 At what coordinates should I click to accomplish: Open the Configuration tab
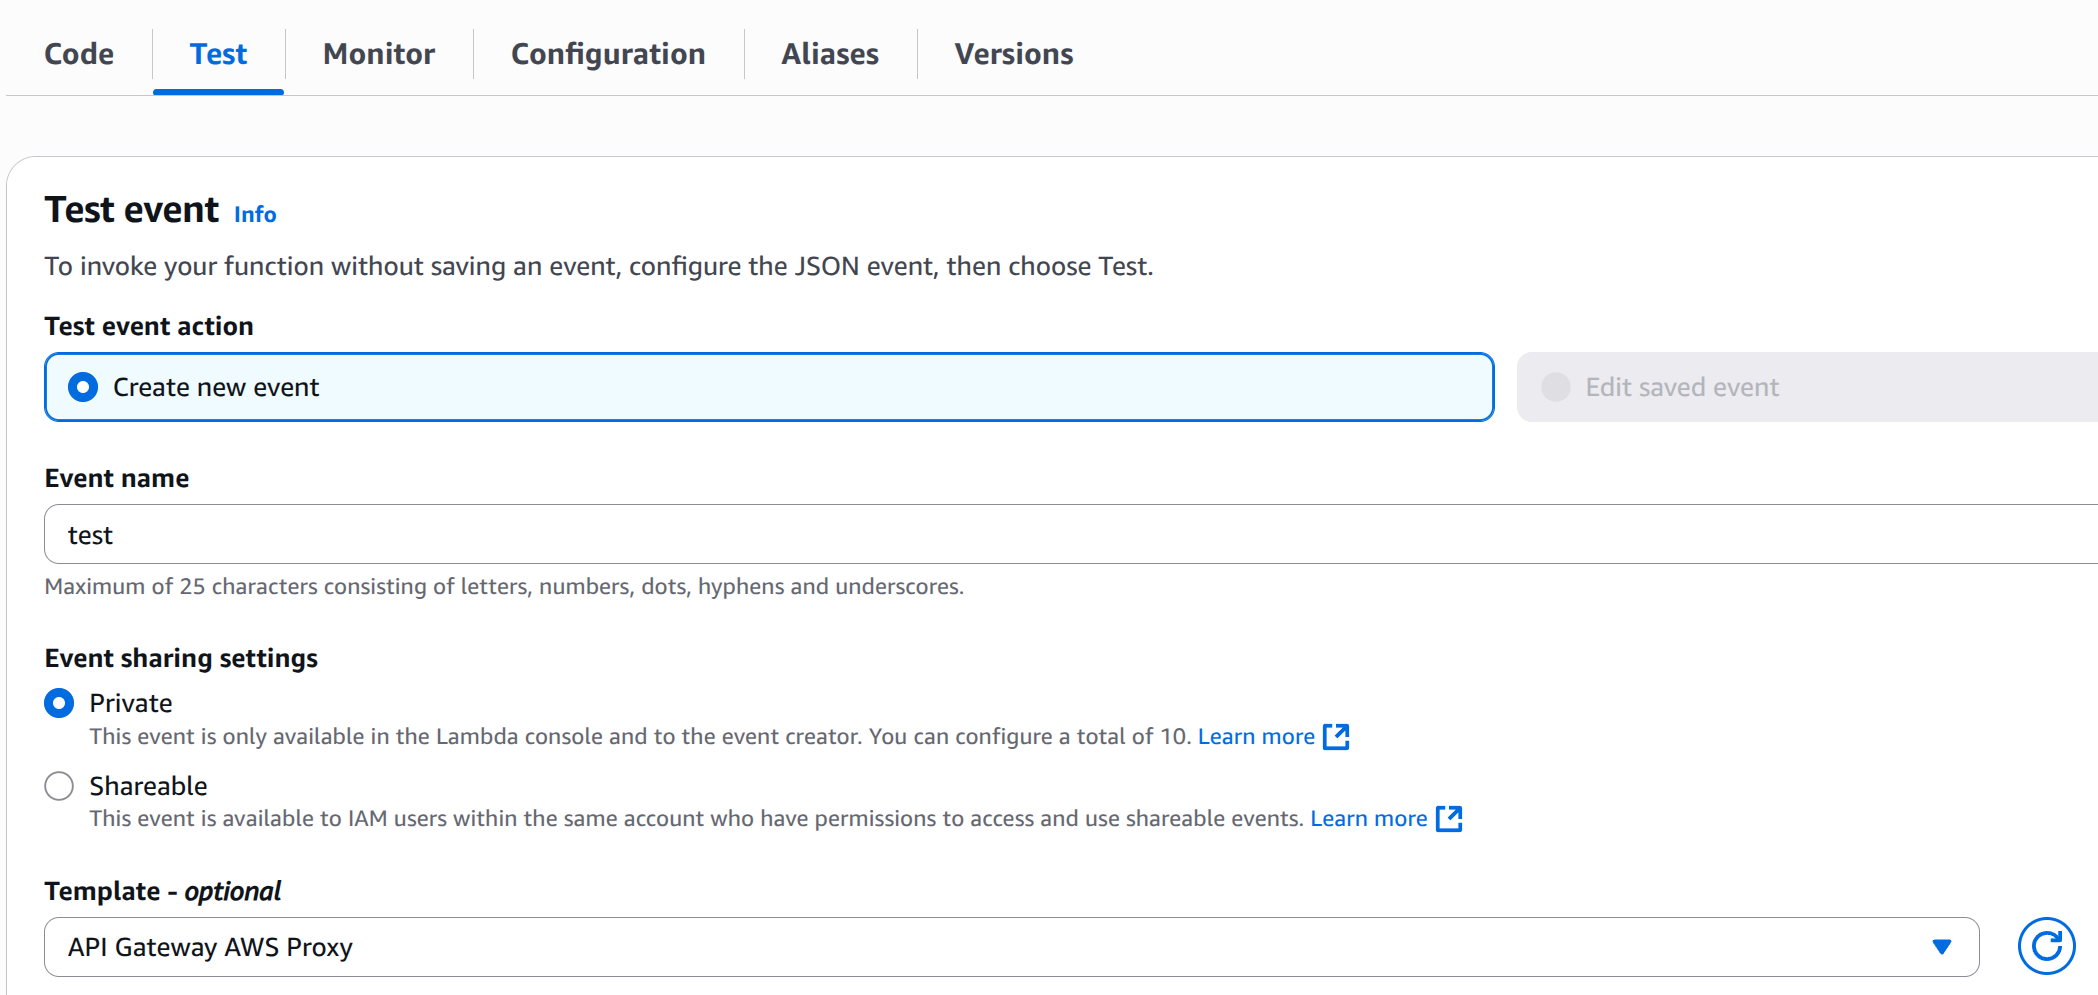click(608, 54)
